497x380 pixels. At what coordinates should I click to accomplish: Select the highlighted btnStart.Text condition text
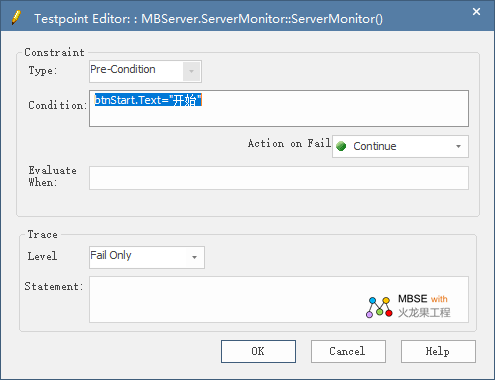[x=148, y=100]
